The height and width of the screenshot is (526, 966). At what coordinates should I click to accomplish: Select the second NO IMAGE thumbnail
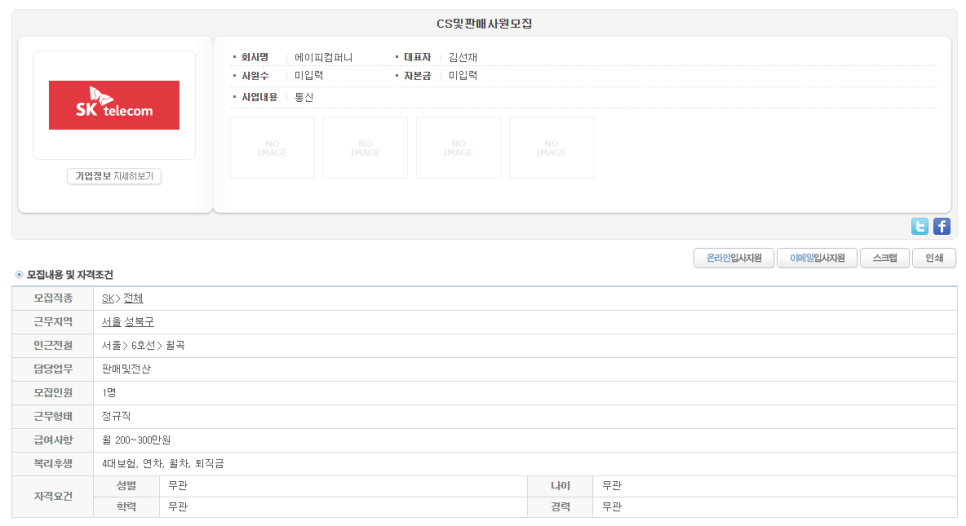coord(365,148)
